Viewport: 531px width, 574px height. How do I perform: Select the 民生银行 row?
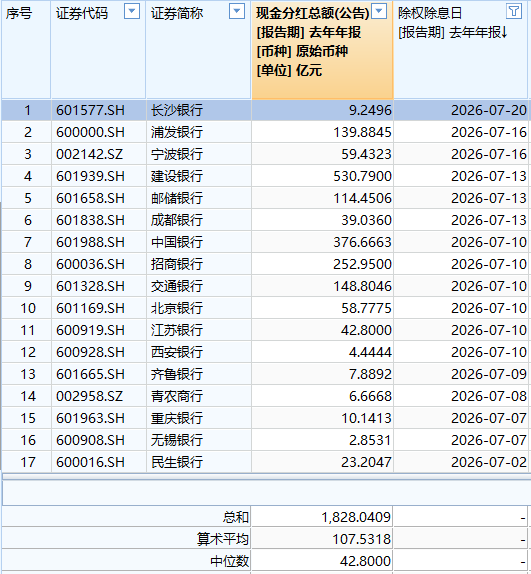click(265, 462)
